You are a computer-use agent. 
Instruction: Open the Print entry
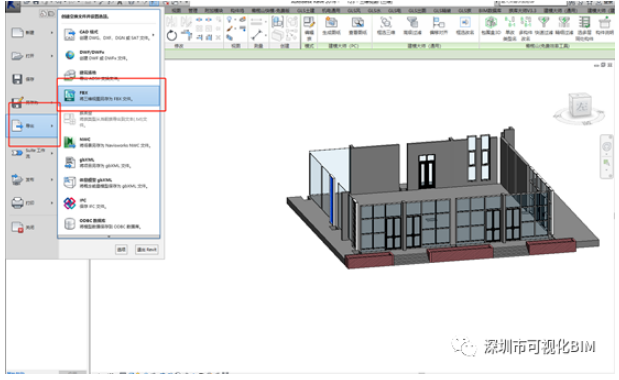pos(32,203)
